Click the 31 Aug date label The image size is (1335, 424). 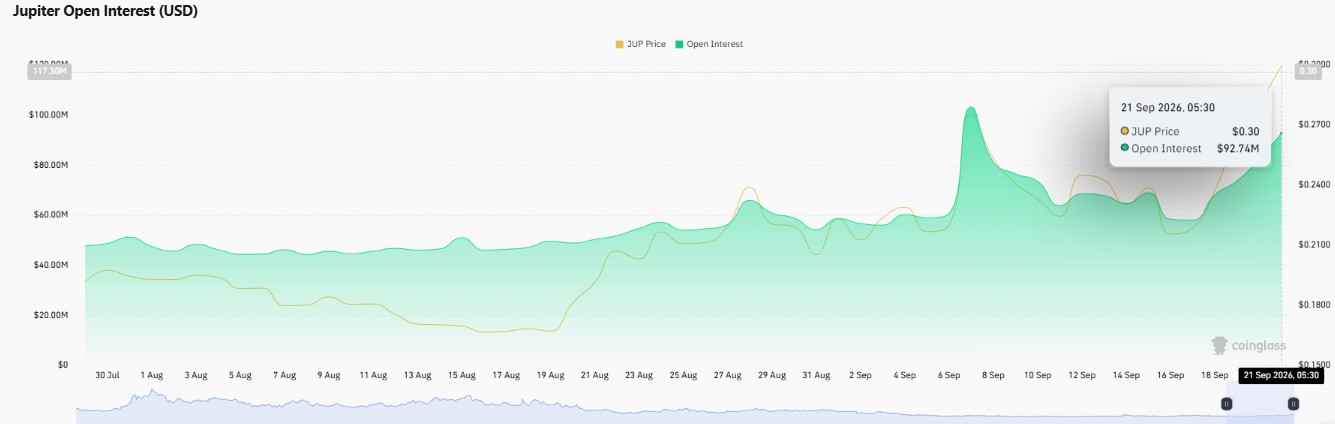click(x=816, y=375)
